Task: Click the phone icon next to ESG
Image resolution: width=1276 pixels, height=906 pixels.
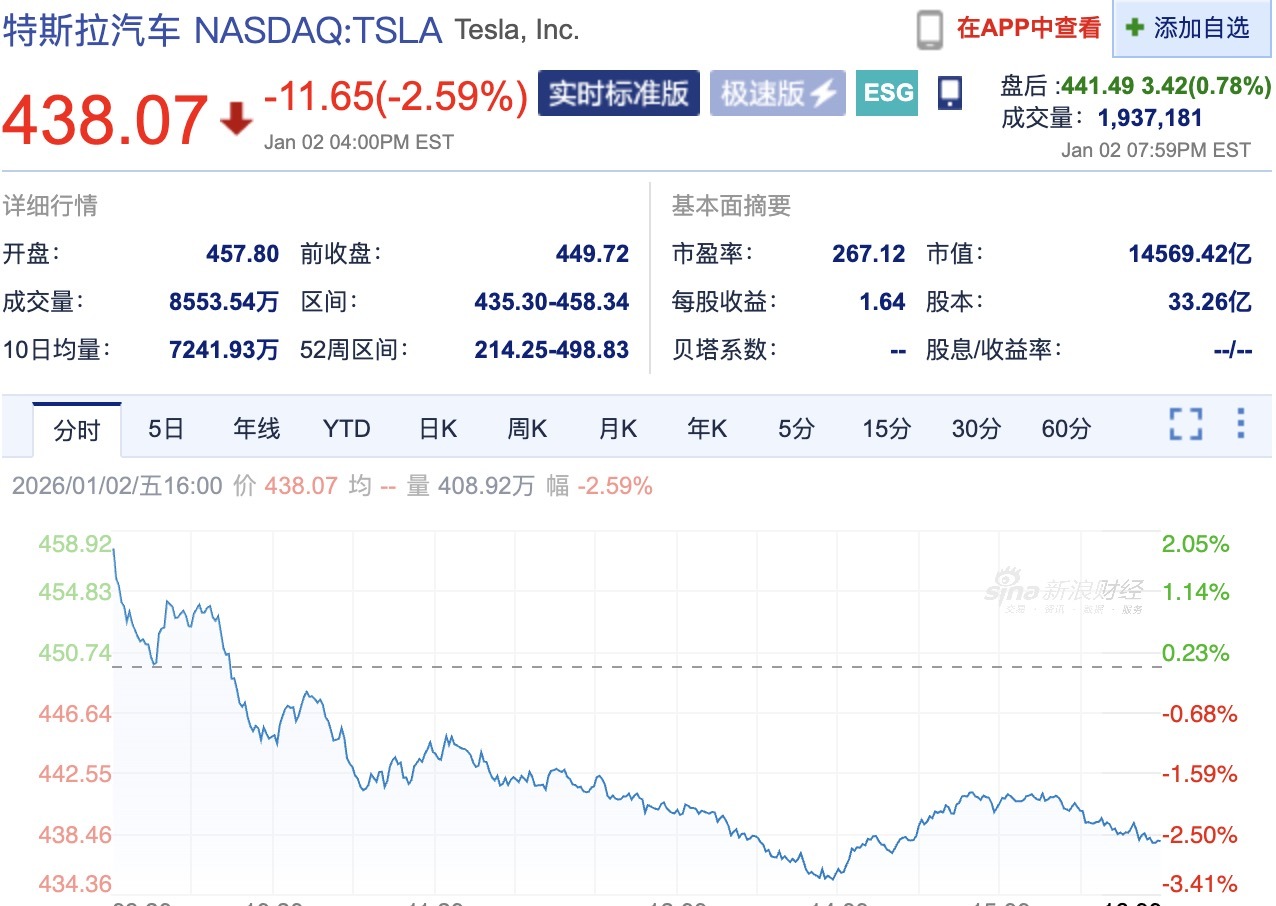Action: (949, 93)
